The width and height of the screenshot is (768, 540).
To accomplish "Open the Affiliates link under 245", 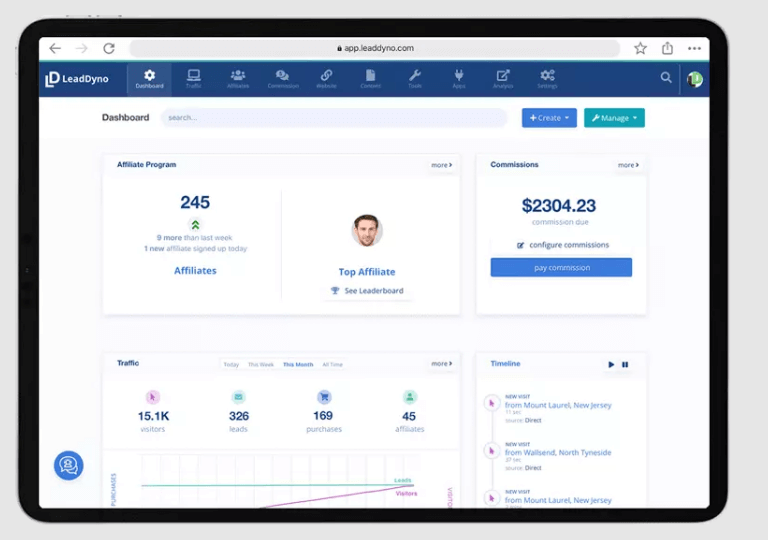I will click(x=195, y=270).
